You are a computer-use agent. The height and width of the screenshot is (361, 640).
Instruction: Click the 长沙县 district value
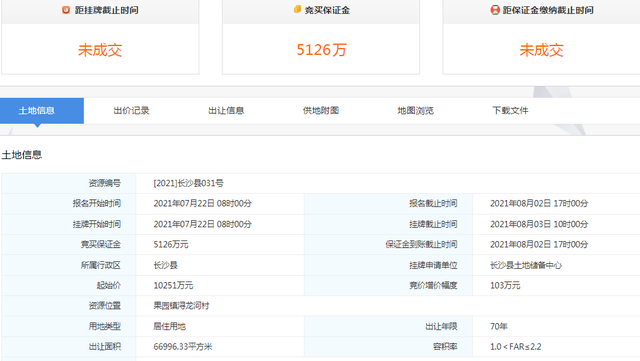coord(166,265)
